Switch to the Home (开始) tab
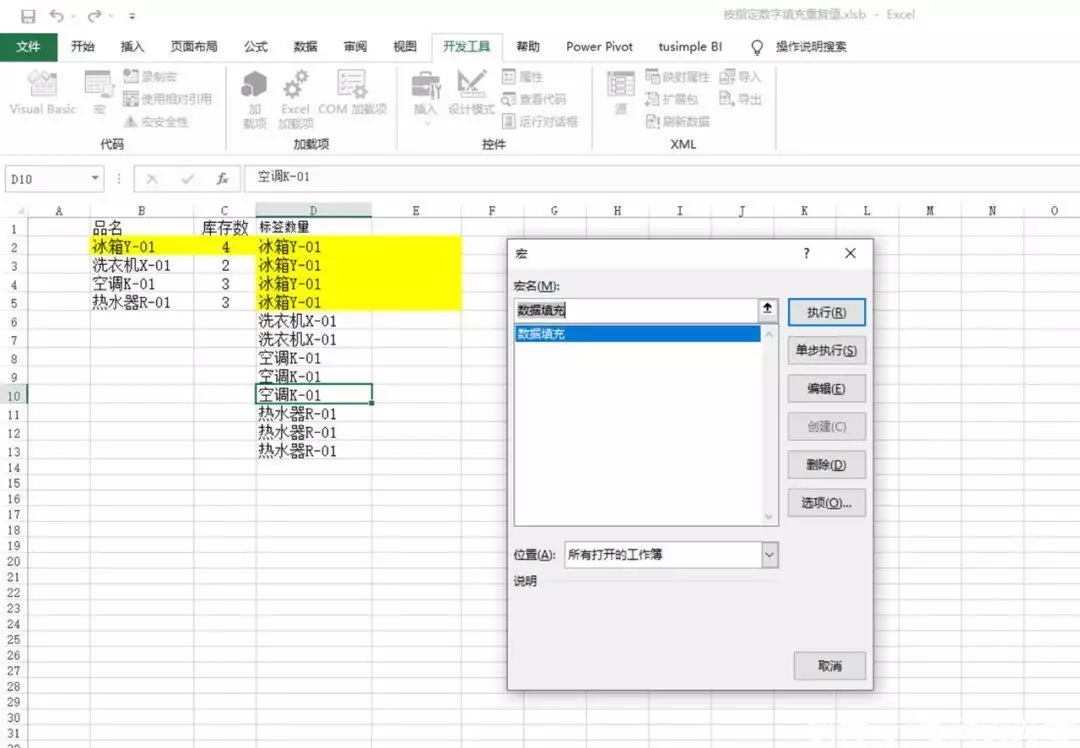The image size is (1080, 748). [x=83, y=47]
